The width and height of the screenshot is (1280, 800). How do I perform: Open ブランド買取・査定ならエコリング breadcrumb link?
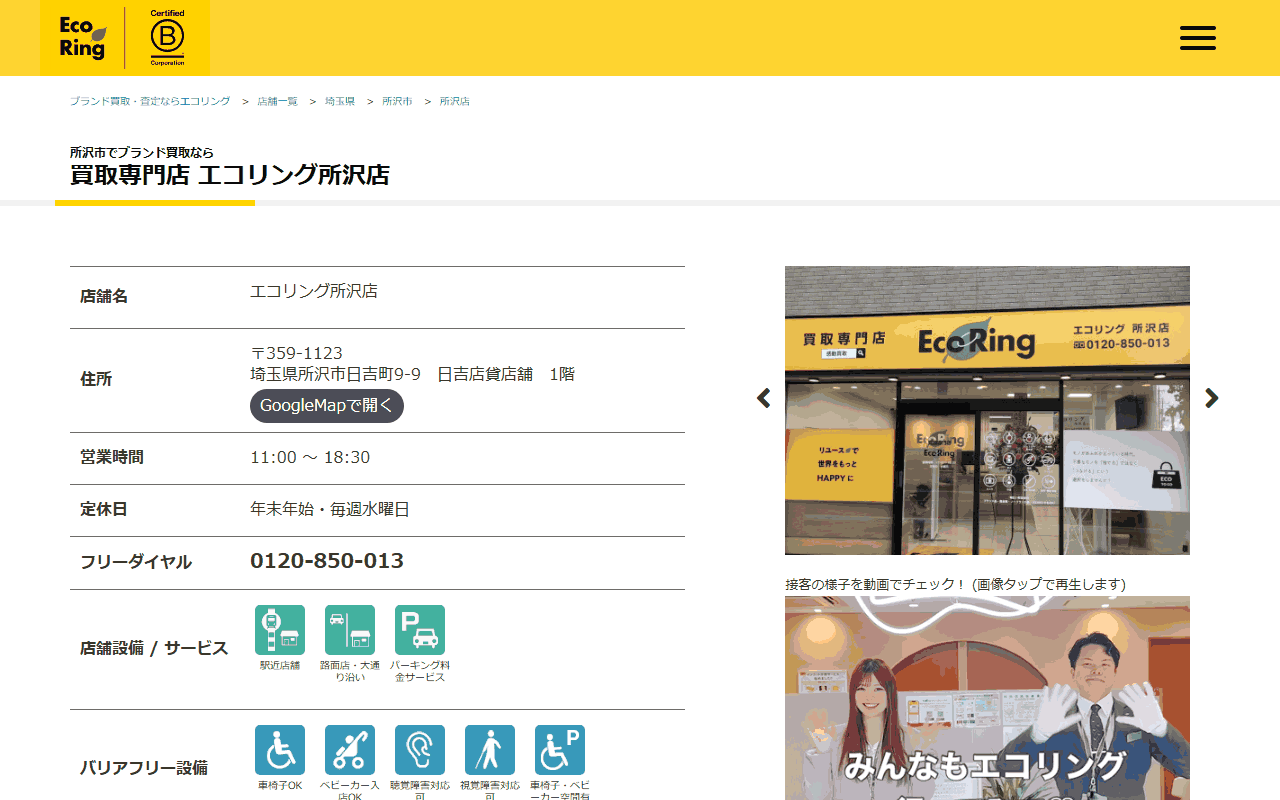point(150,102)
